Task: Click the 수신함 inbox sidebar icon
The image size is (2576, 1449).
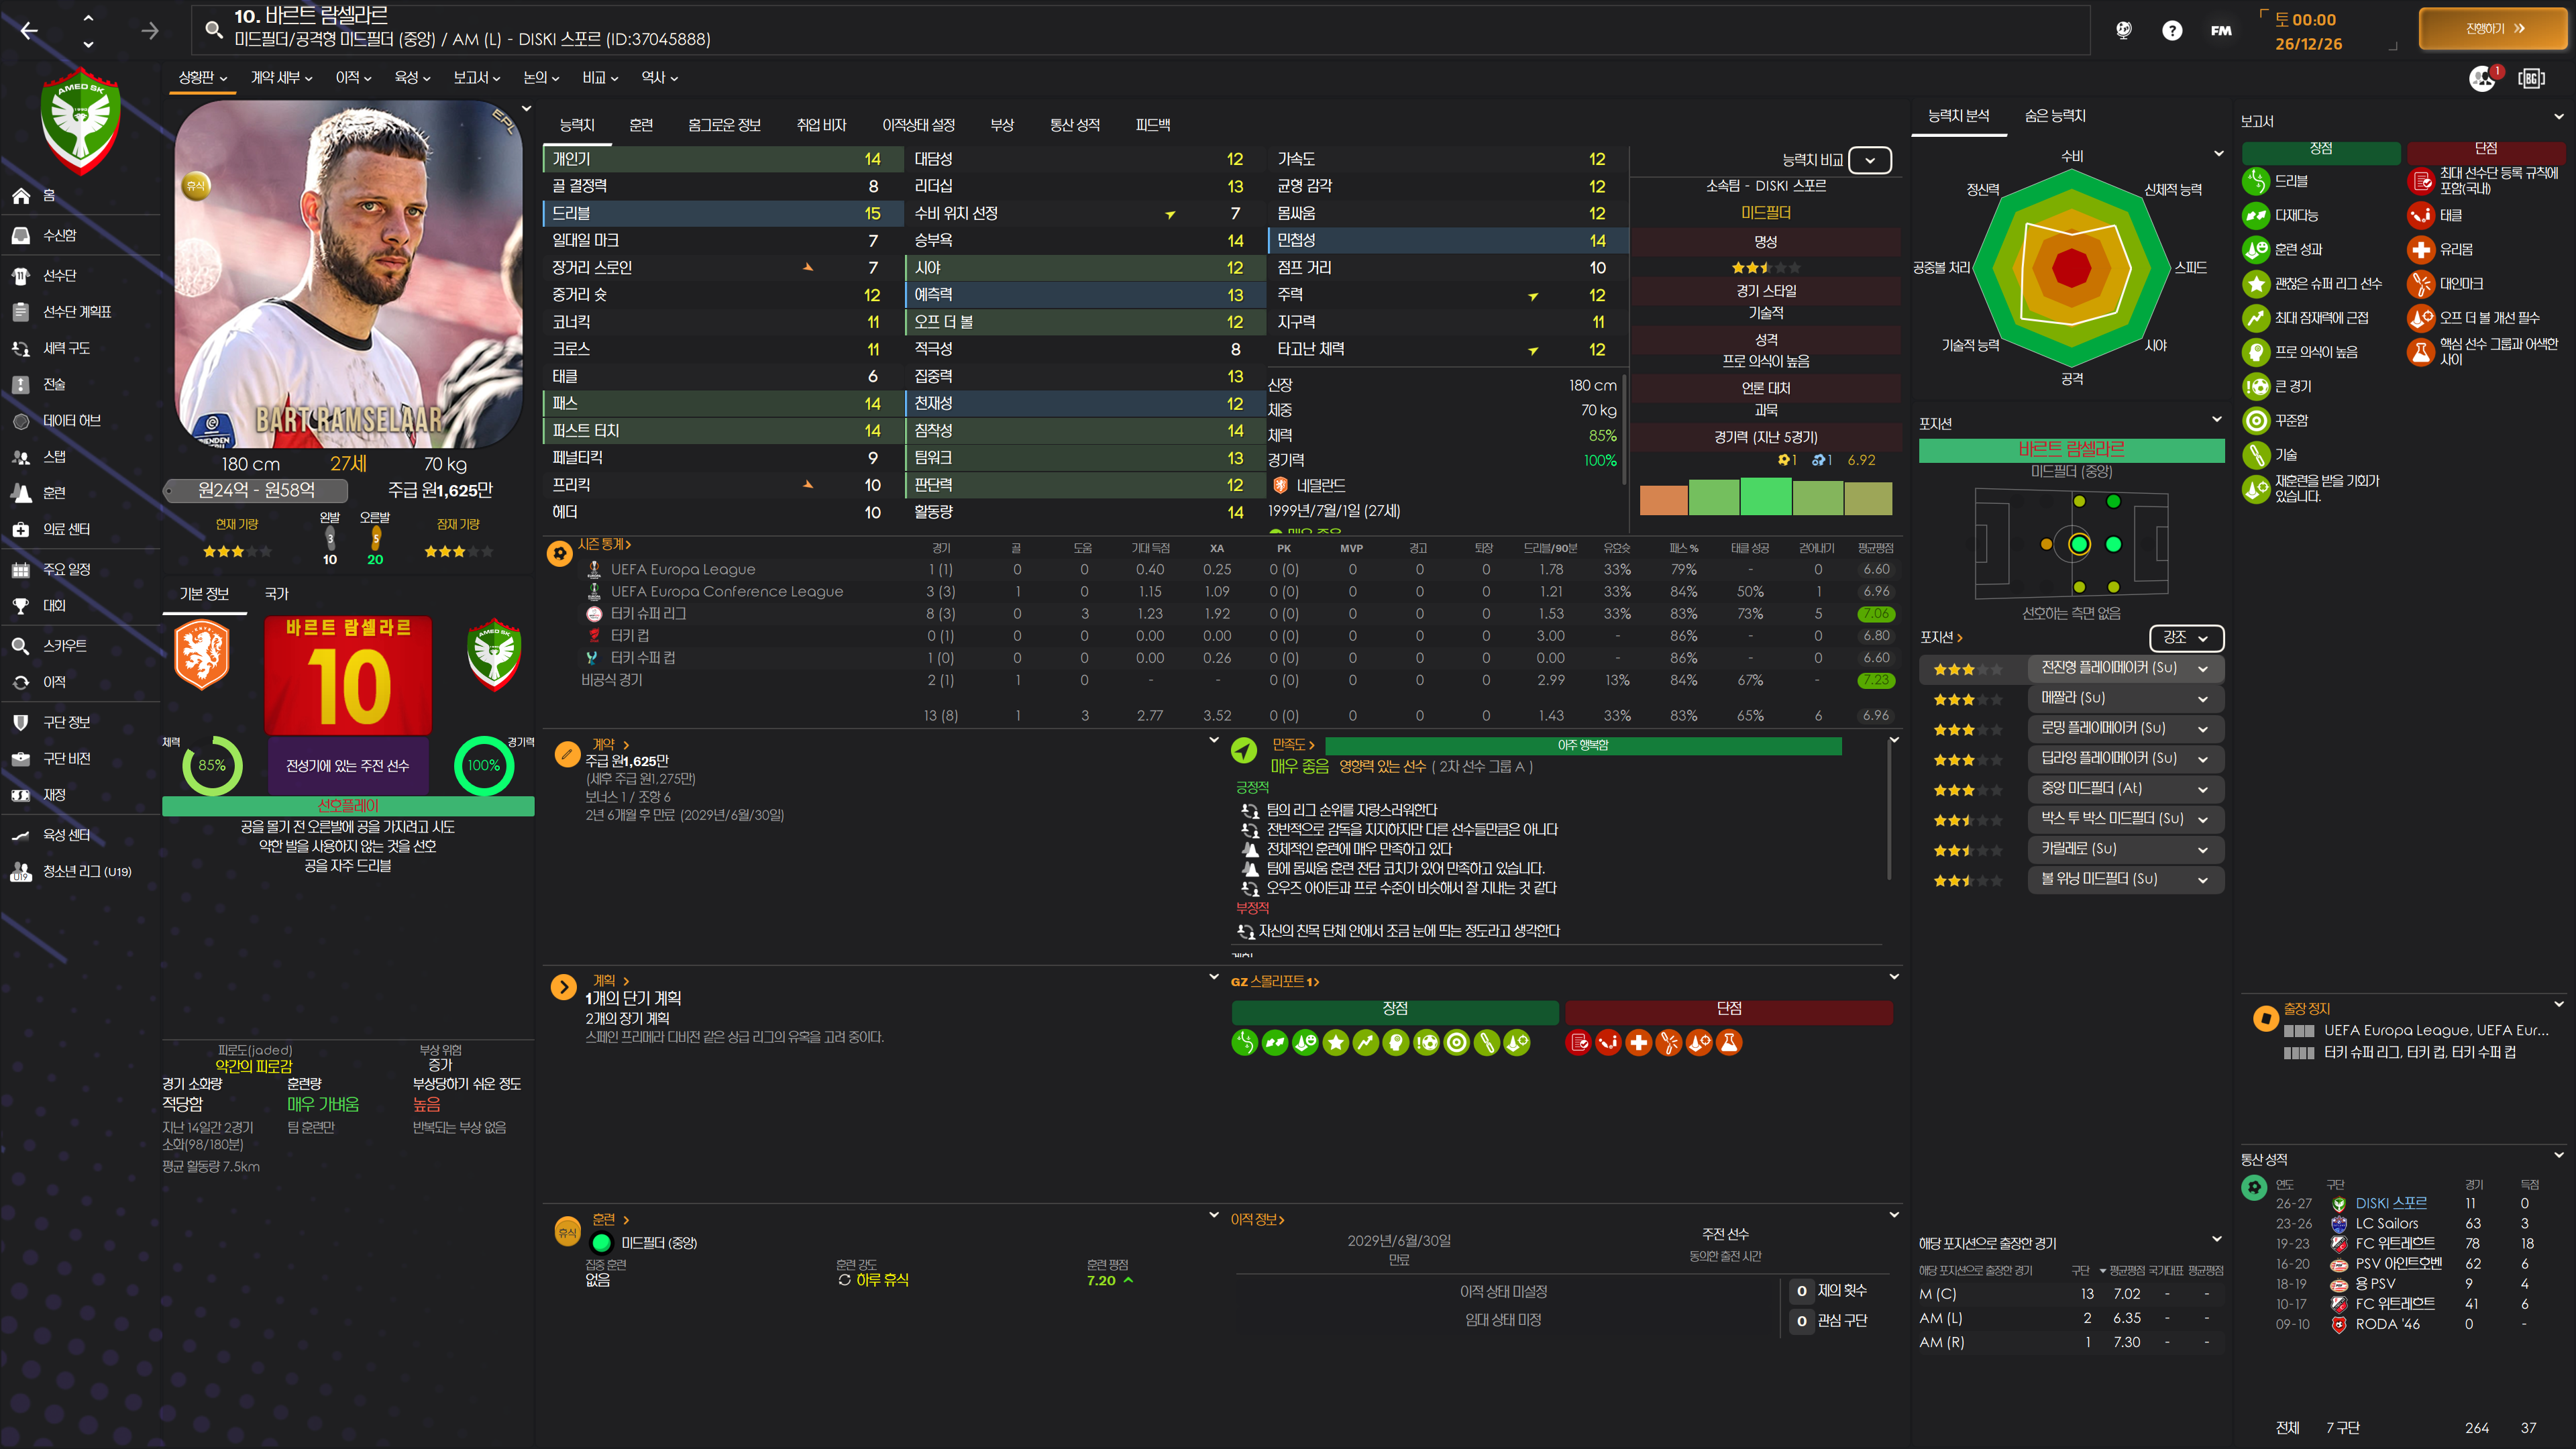Action: [x=21, y=235]
